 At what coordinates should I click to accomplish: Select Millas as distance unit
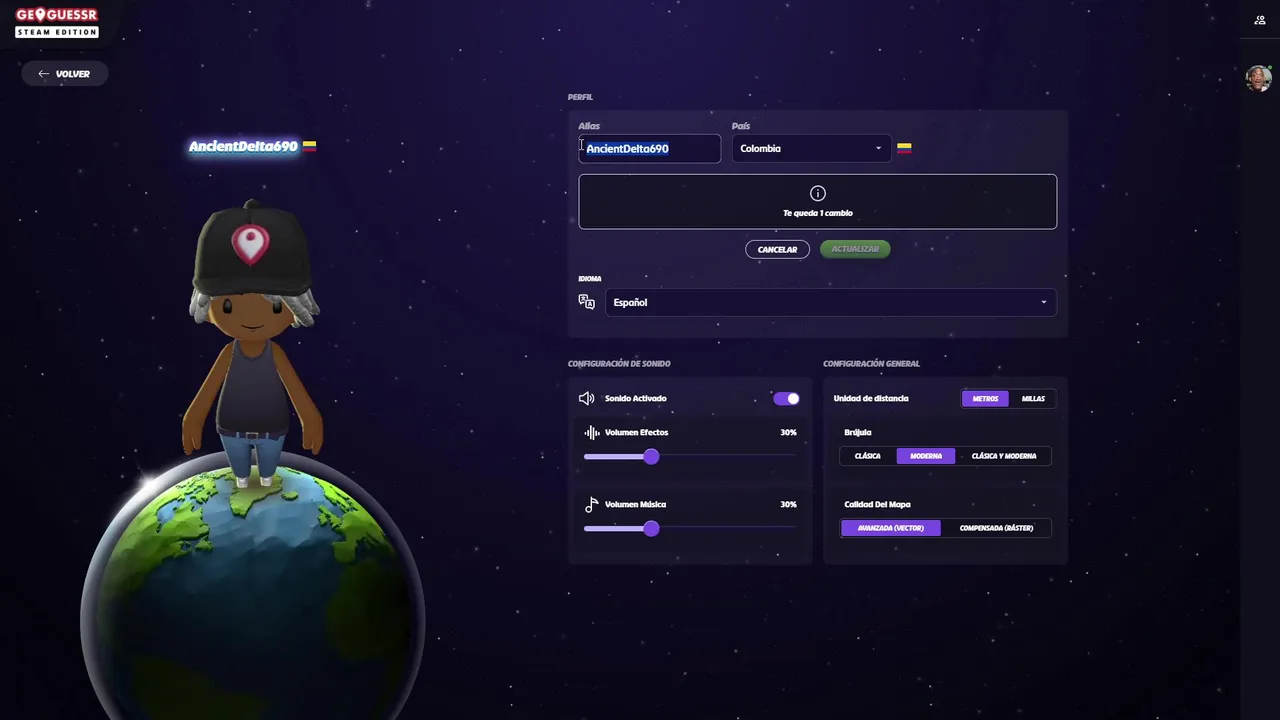point(1033,398)
